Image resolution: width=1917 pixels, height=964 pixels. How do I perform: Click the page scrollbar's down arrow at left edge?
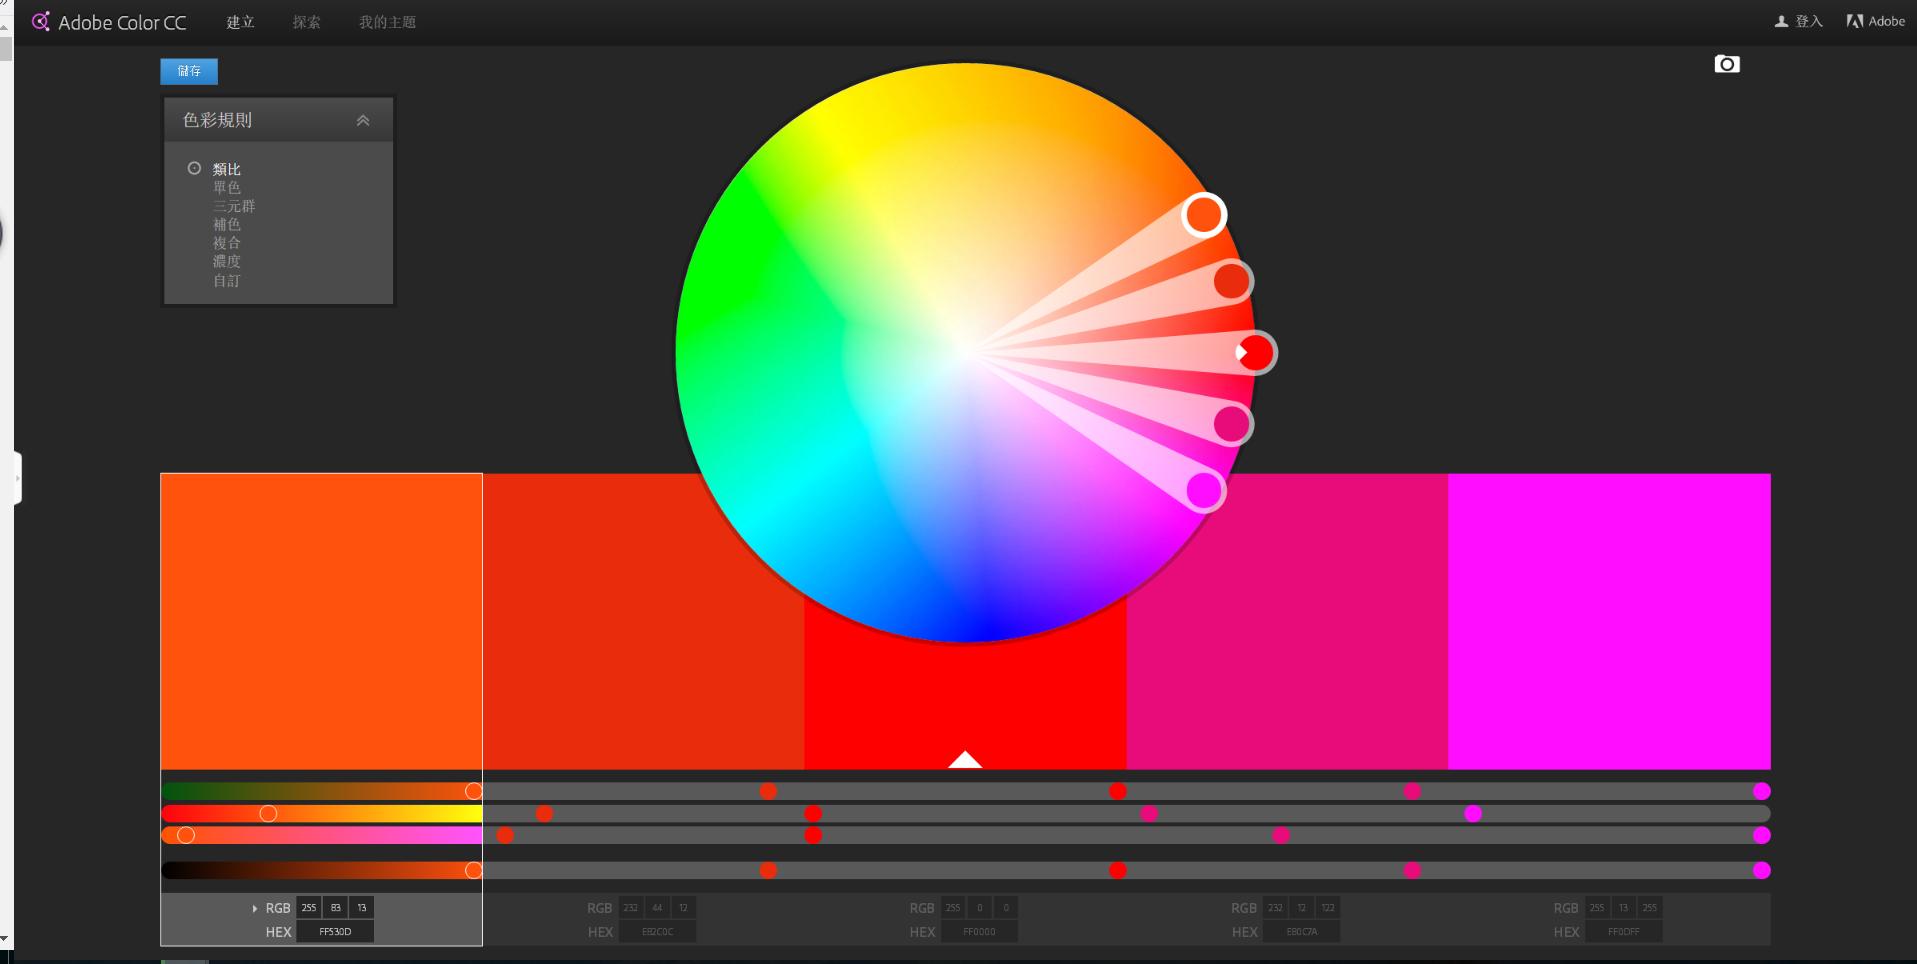(x=6, y=939)
